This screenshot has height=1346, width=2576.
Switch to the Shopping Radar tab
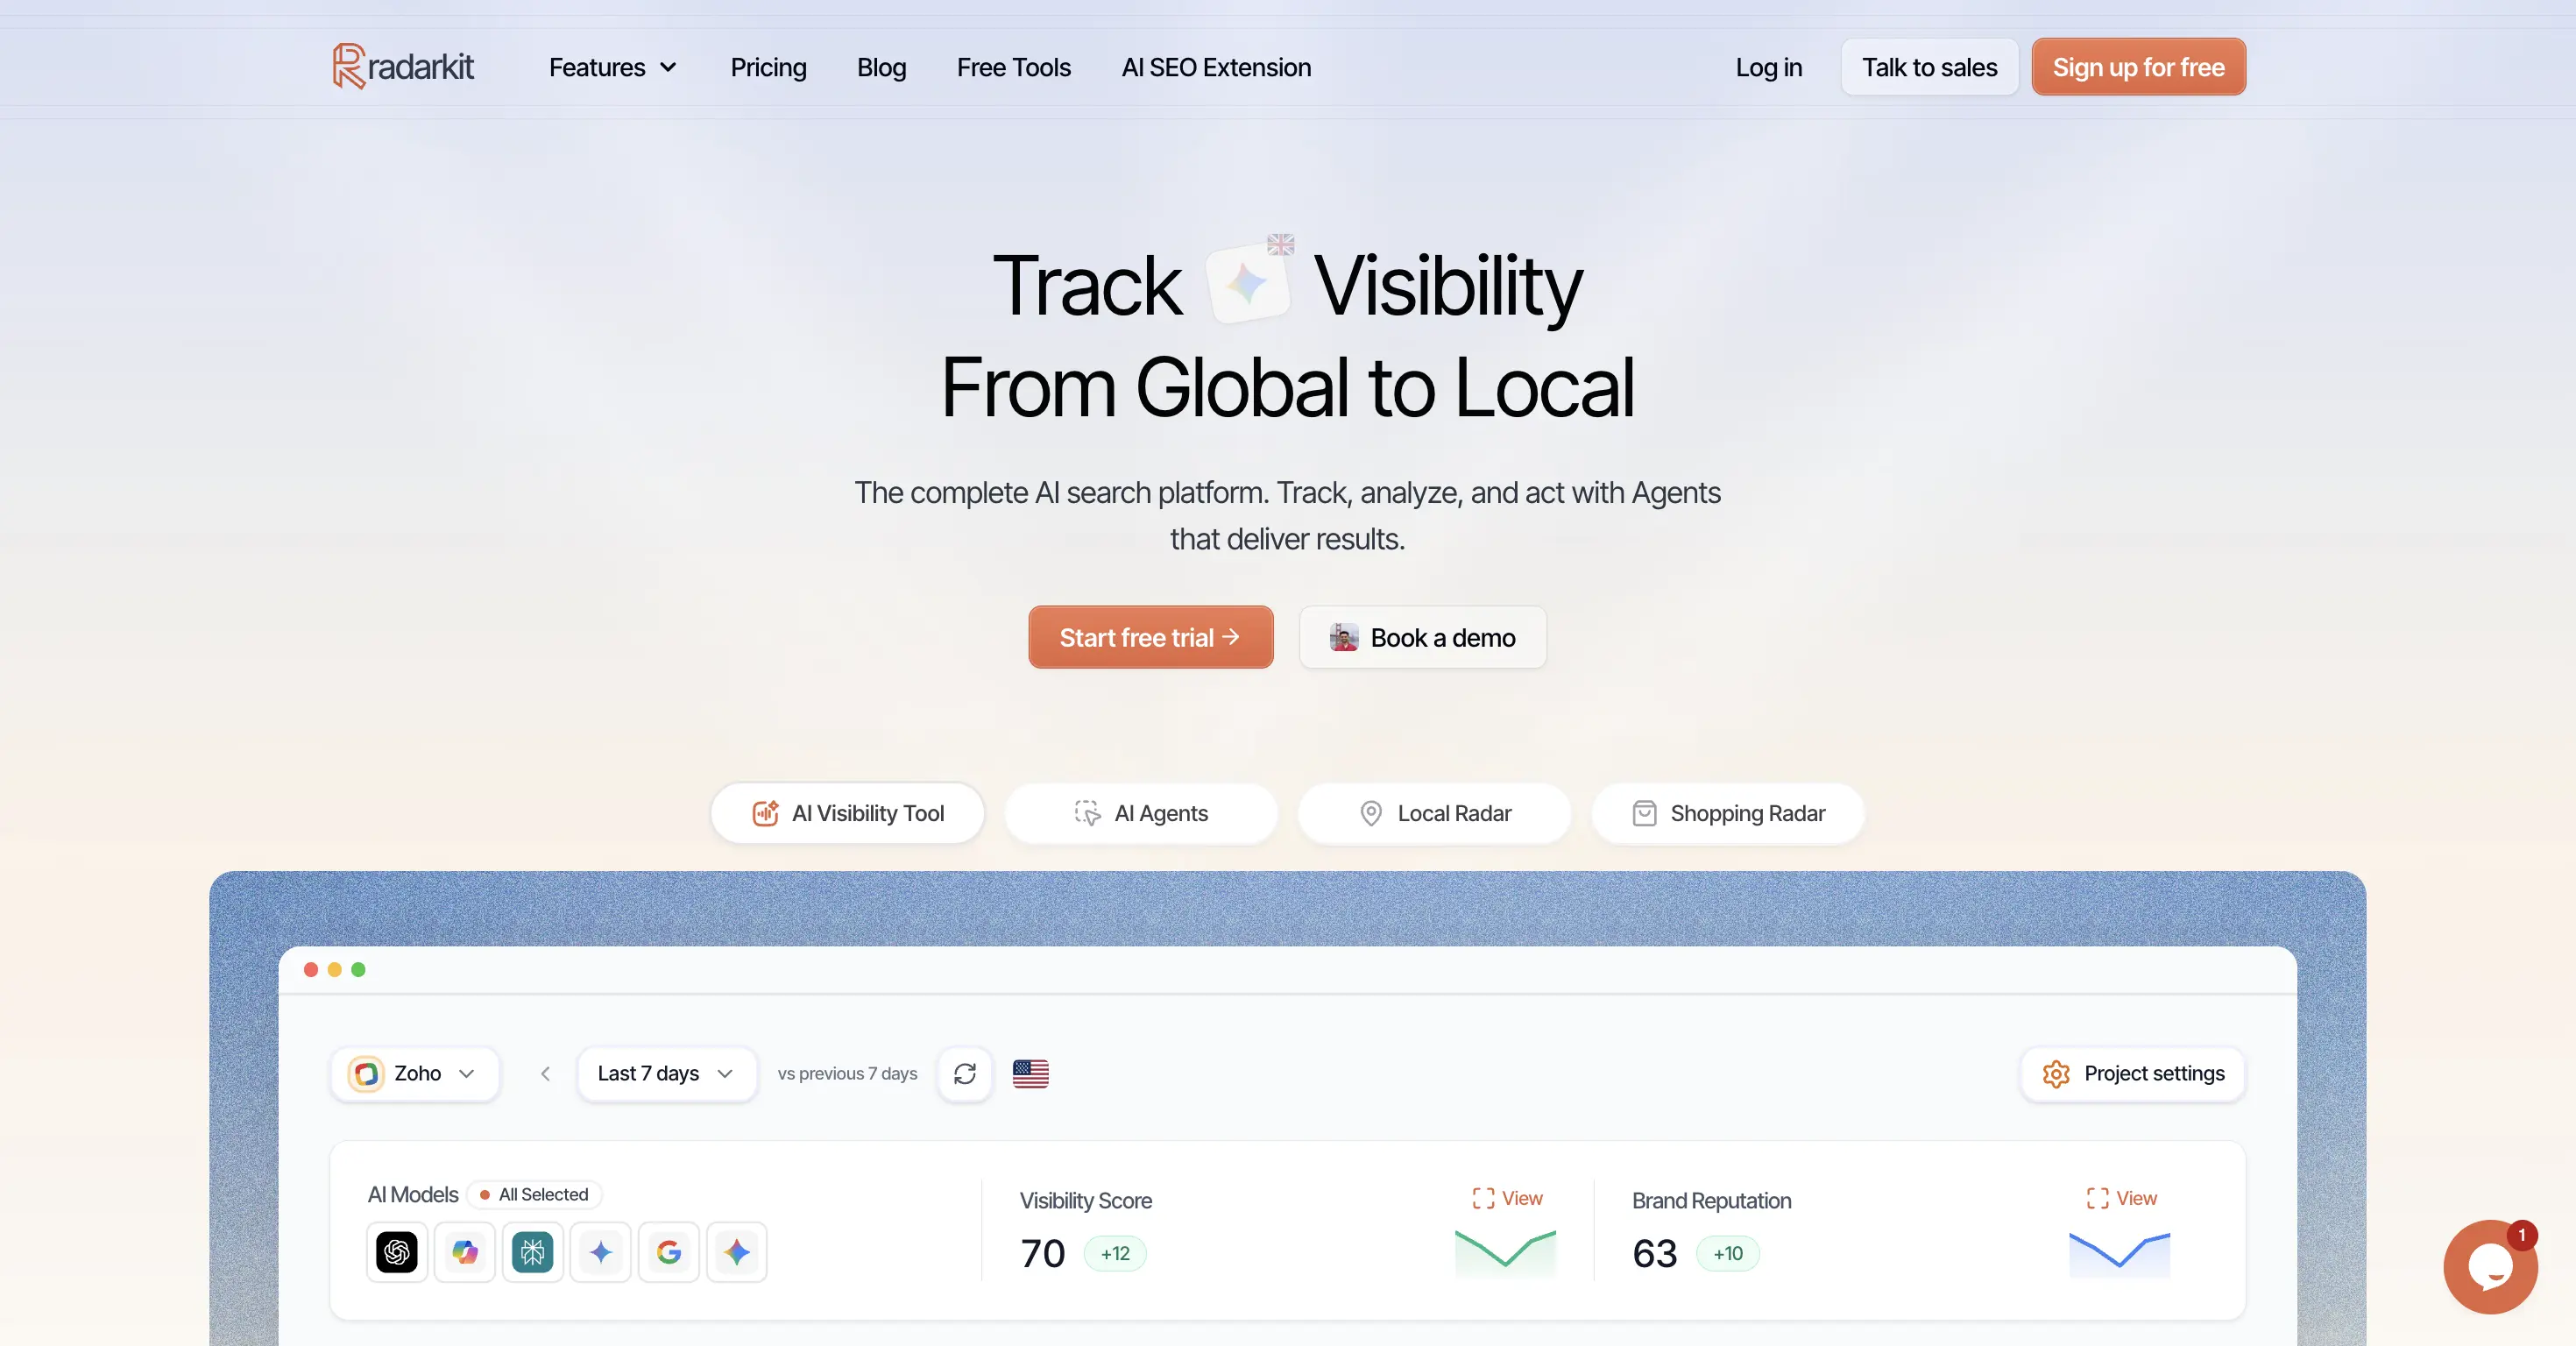[1728, 814]
